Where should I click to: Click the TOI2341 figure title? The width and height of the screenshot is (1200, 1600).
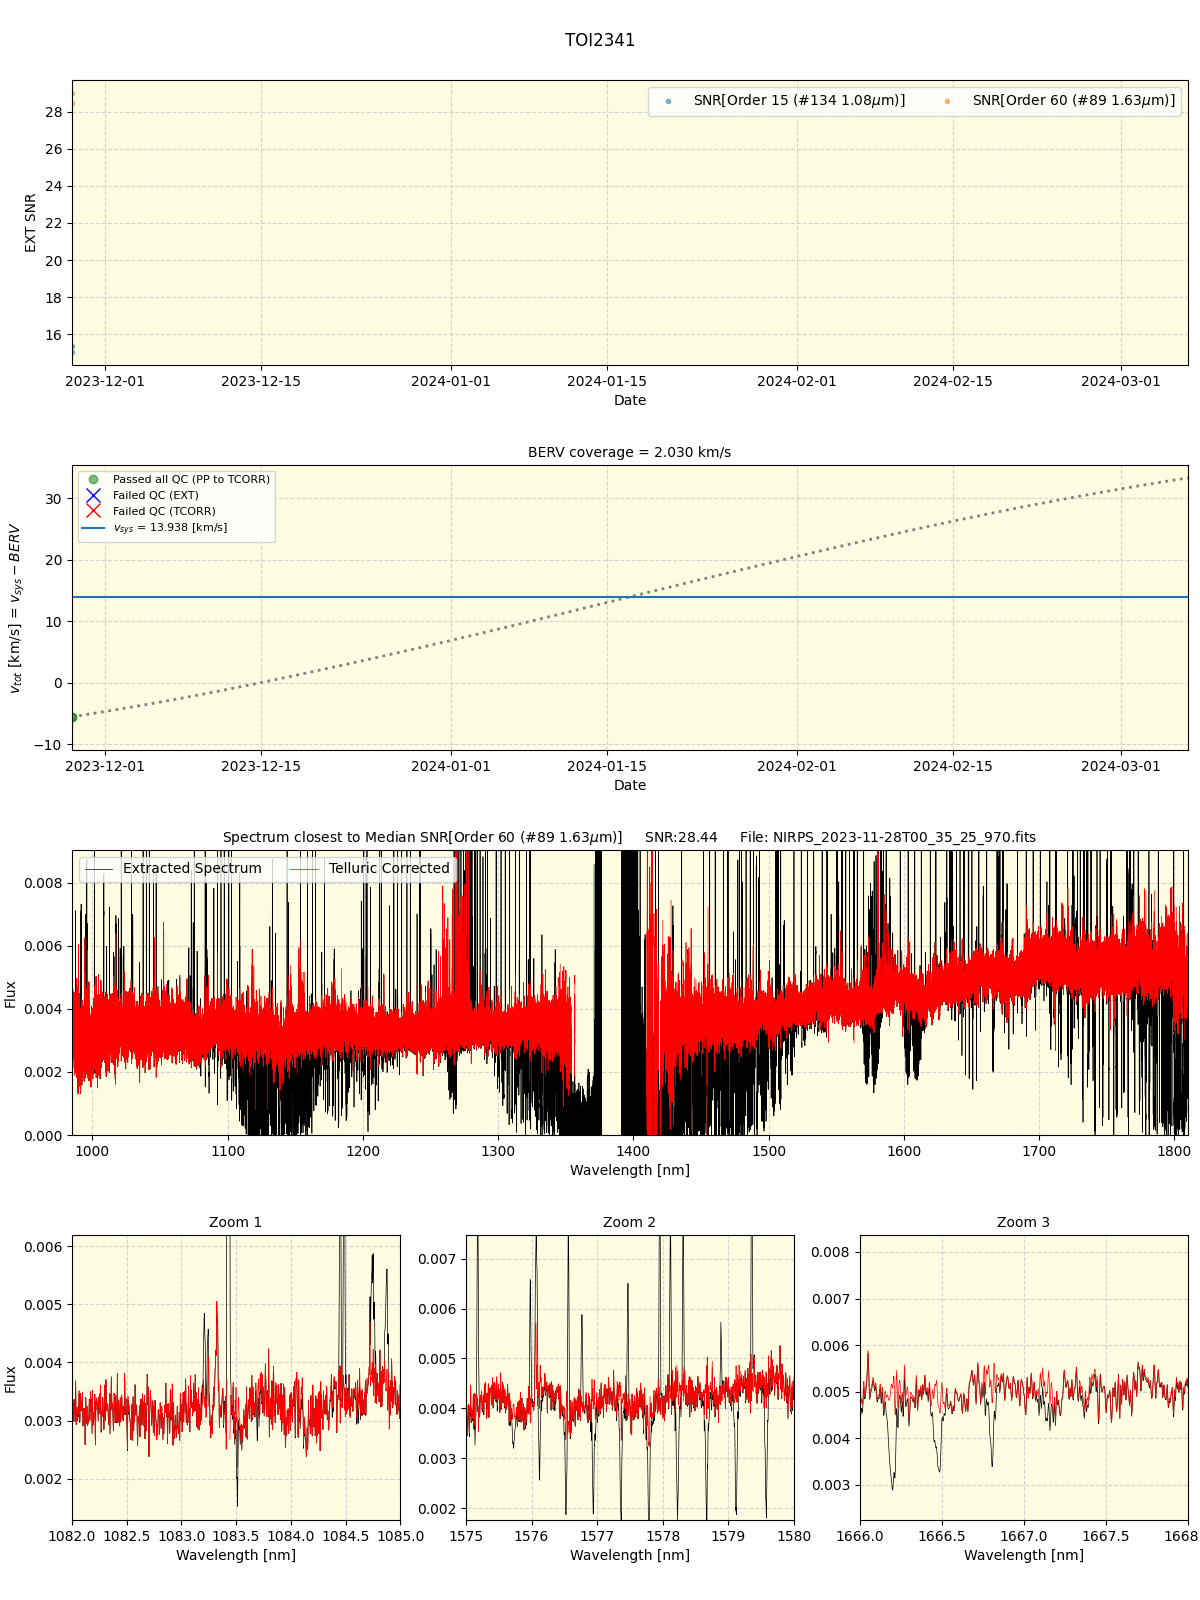click(600, 40)
